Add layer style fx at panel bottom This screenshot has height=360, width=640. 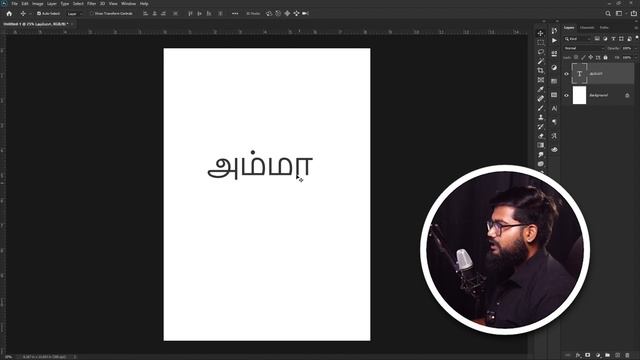click(x=578, y=356)
